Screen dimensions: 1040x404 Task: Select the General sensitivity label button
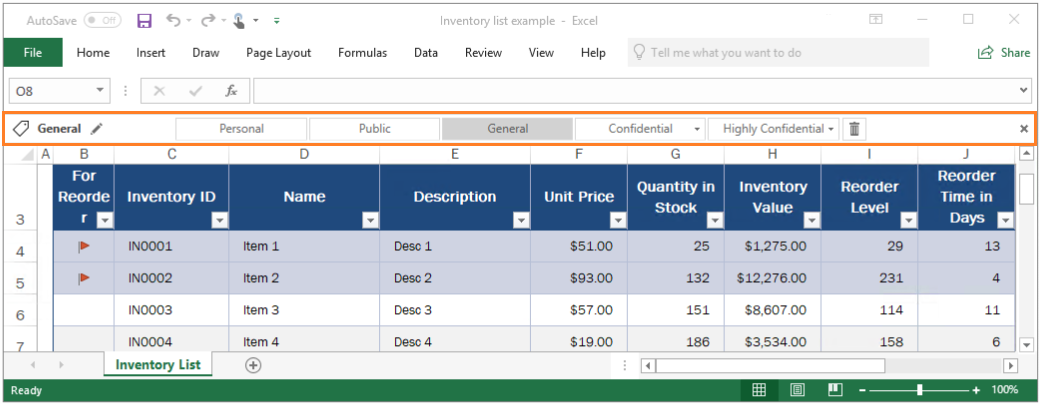[507, 129]
